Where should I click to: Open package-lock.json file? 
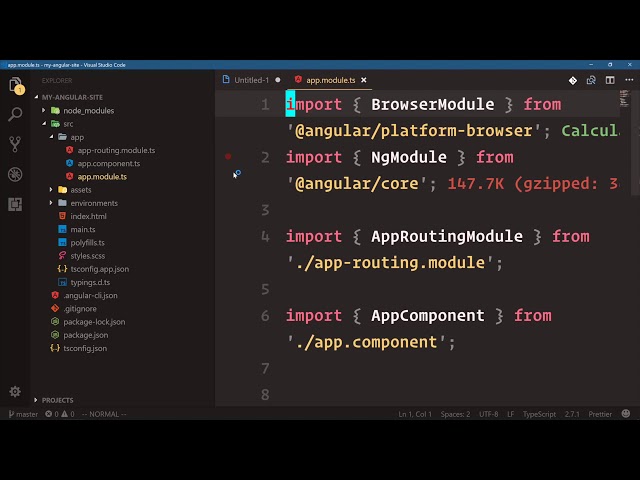click(94, 322)
